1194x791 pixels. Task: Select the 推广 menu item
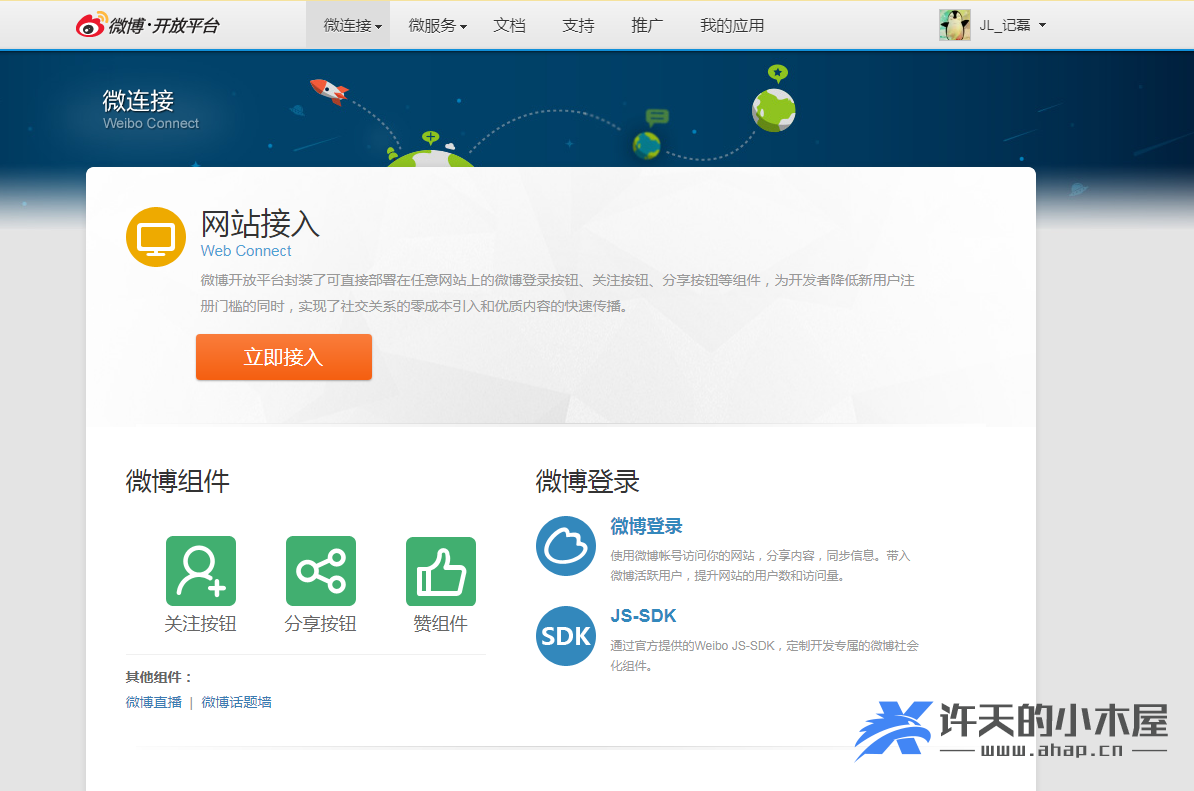coord(647,25)
